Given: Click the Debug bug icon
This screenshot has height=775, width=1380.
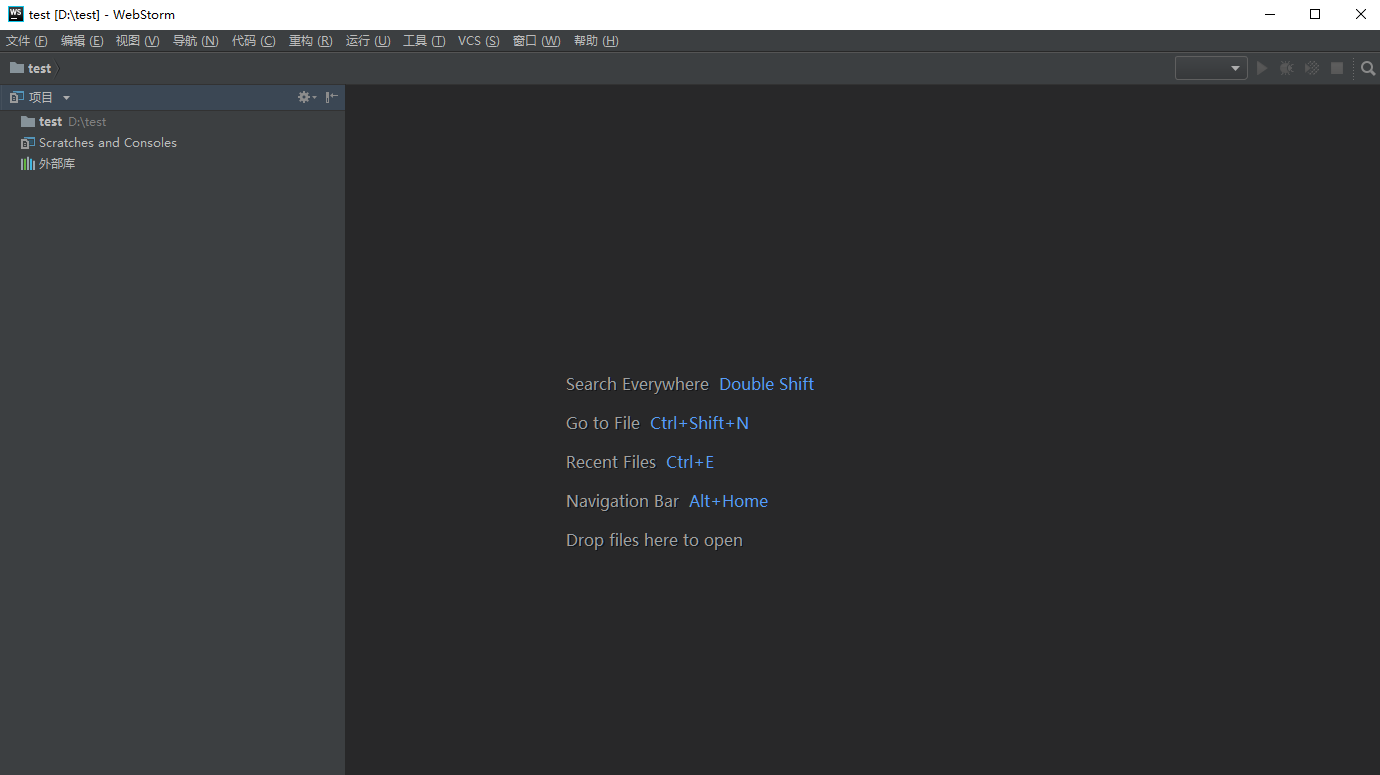Looking at the screenshot, I should point(1287,68).
